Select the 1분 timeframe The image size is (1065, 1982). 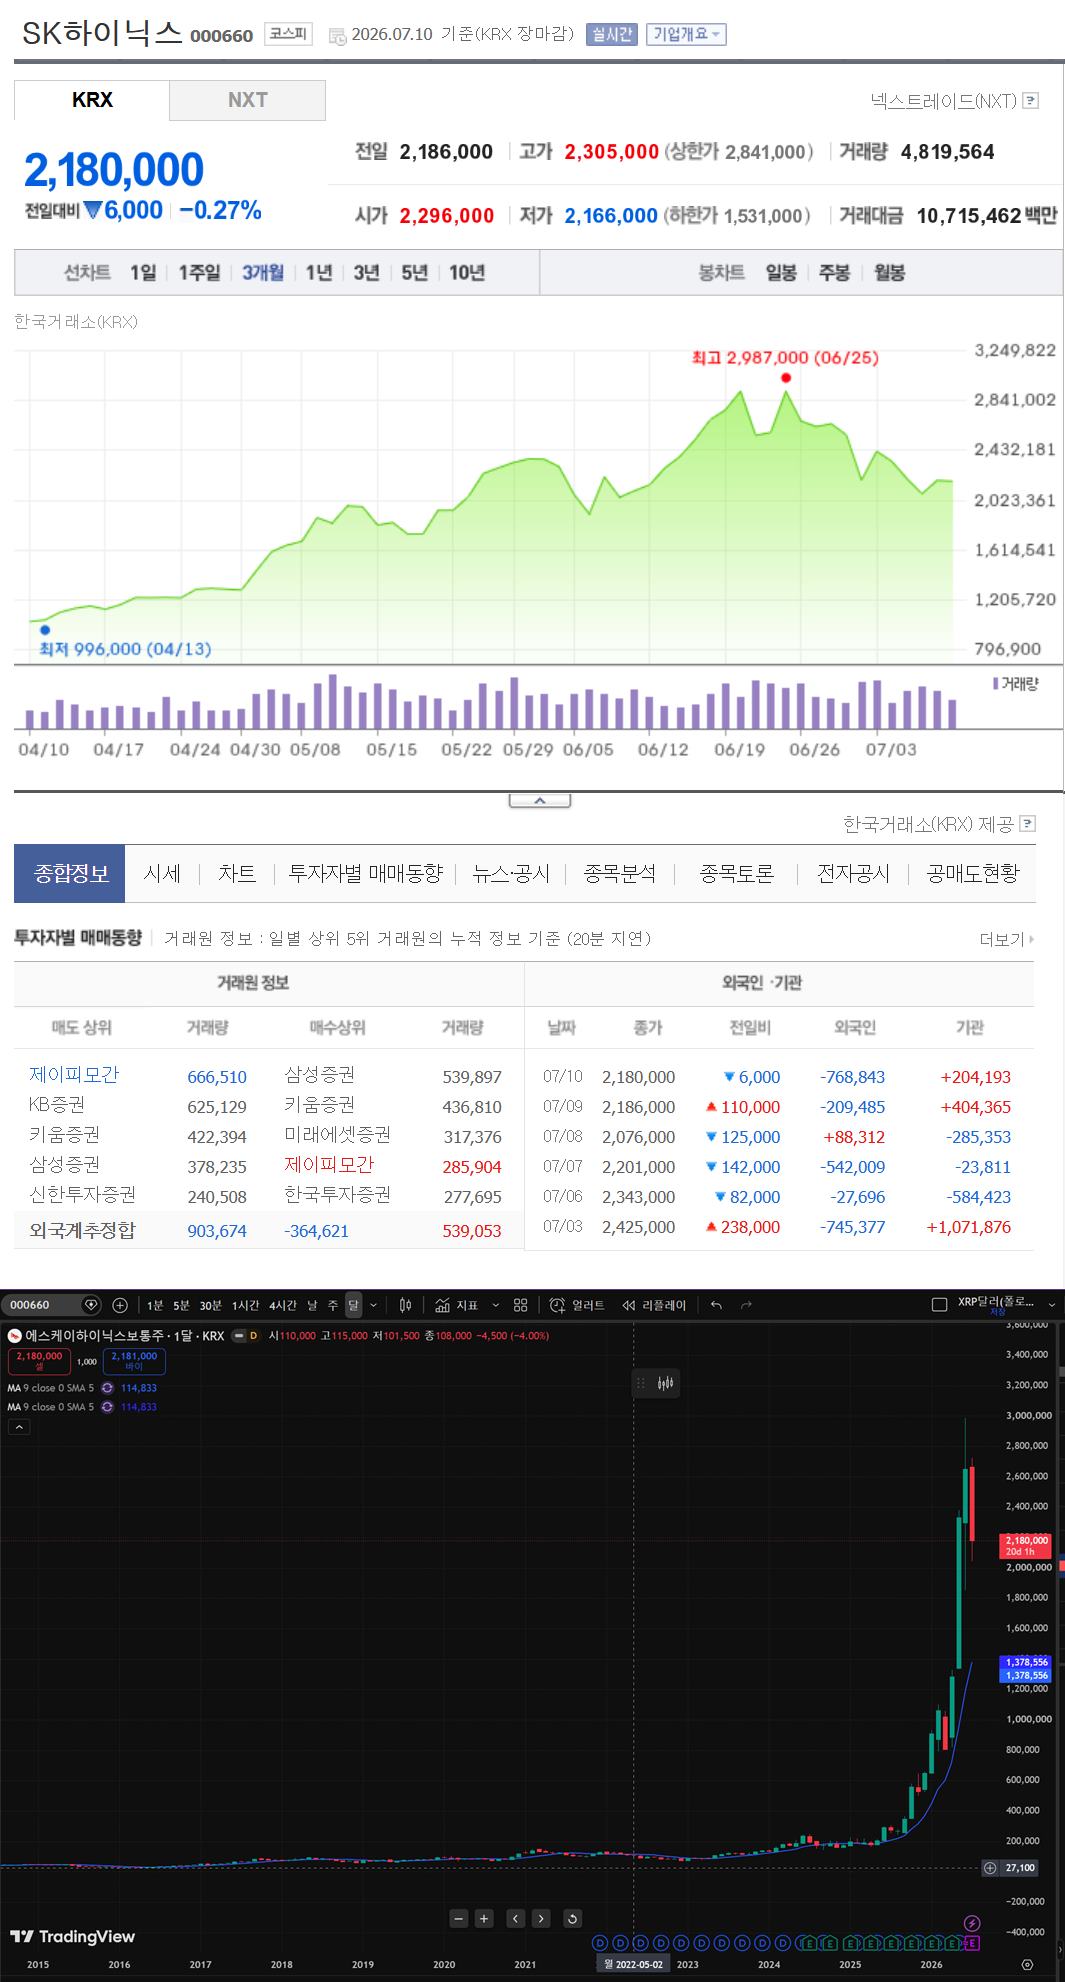pyautogui.click(x=154, y=1305)
